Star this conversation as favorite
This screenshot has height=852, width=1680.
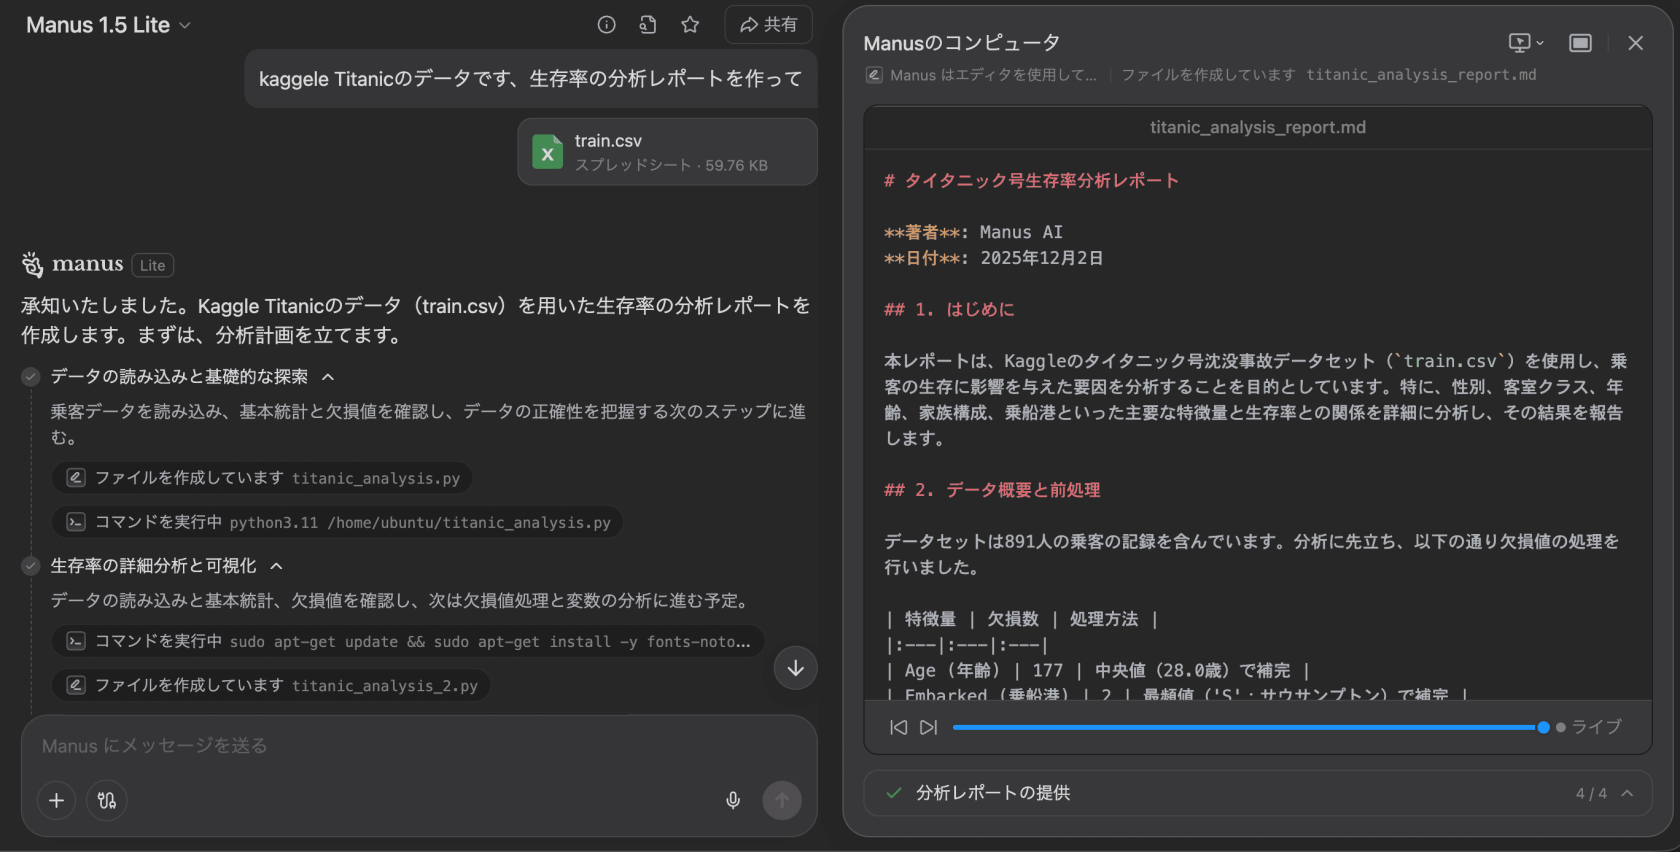(690, 25)
